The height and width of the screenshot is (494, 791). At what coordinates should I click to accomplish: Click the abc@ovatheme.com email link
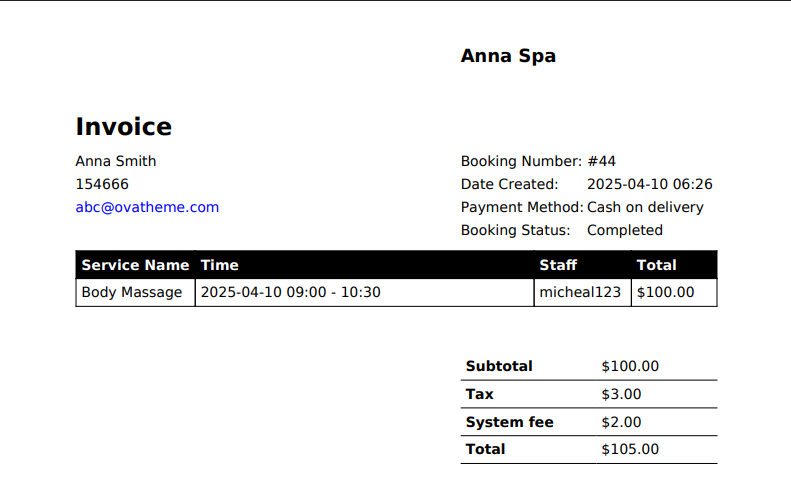pos(147,207)
